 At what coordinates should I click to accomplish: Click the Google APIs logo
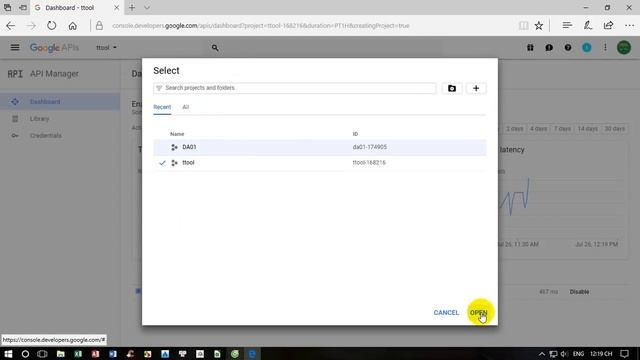coord(54,48)
